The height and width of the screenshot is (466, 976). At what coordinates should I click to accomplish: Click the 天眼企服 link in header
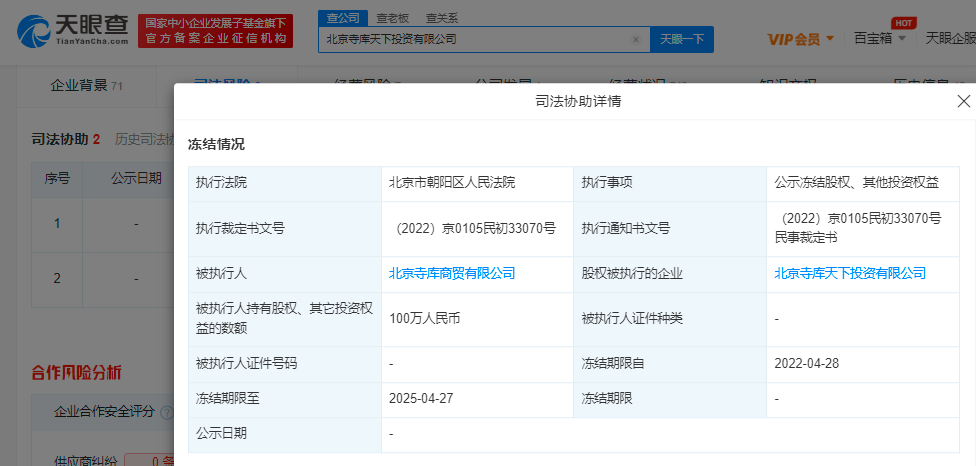[x=950, y=39]
